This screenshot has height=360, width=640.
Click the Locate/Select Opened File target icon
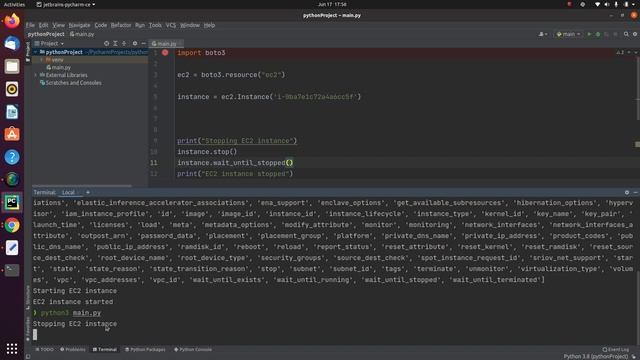(x=107, y=43)
